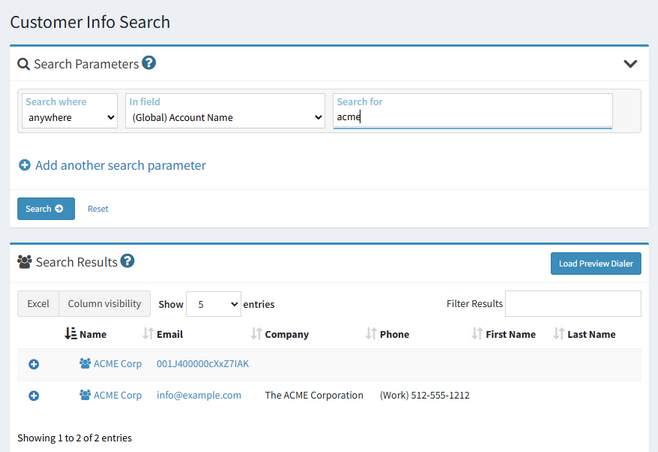Click the Search Parameters magnifier icon

click(x=24, y=64)
